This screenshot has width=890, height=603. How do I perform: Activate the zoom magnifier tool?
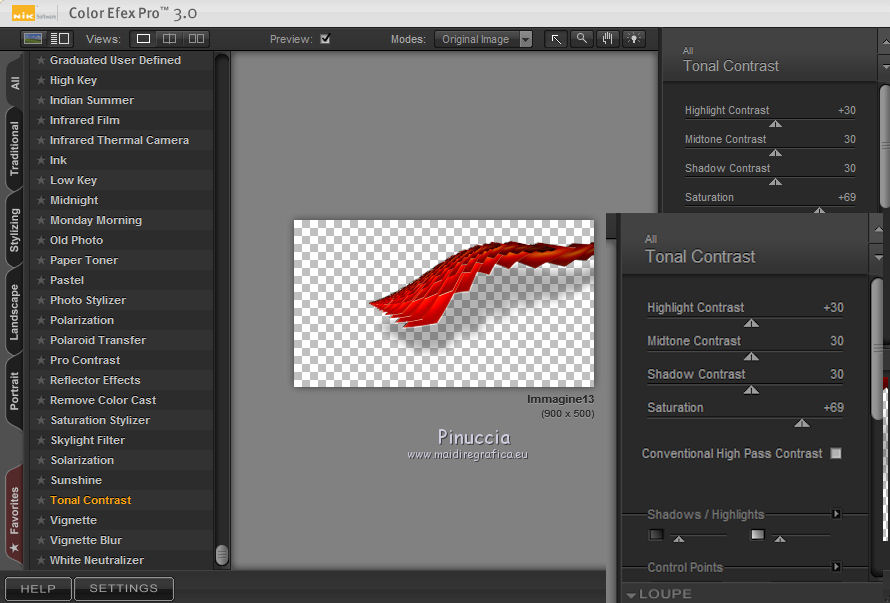click(582, 39)
